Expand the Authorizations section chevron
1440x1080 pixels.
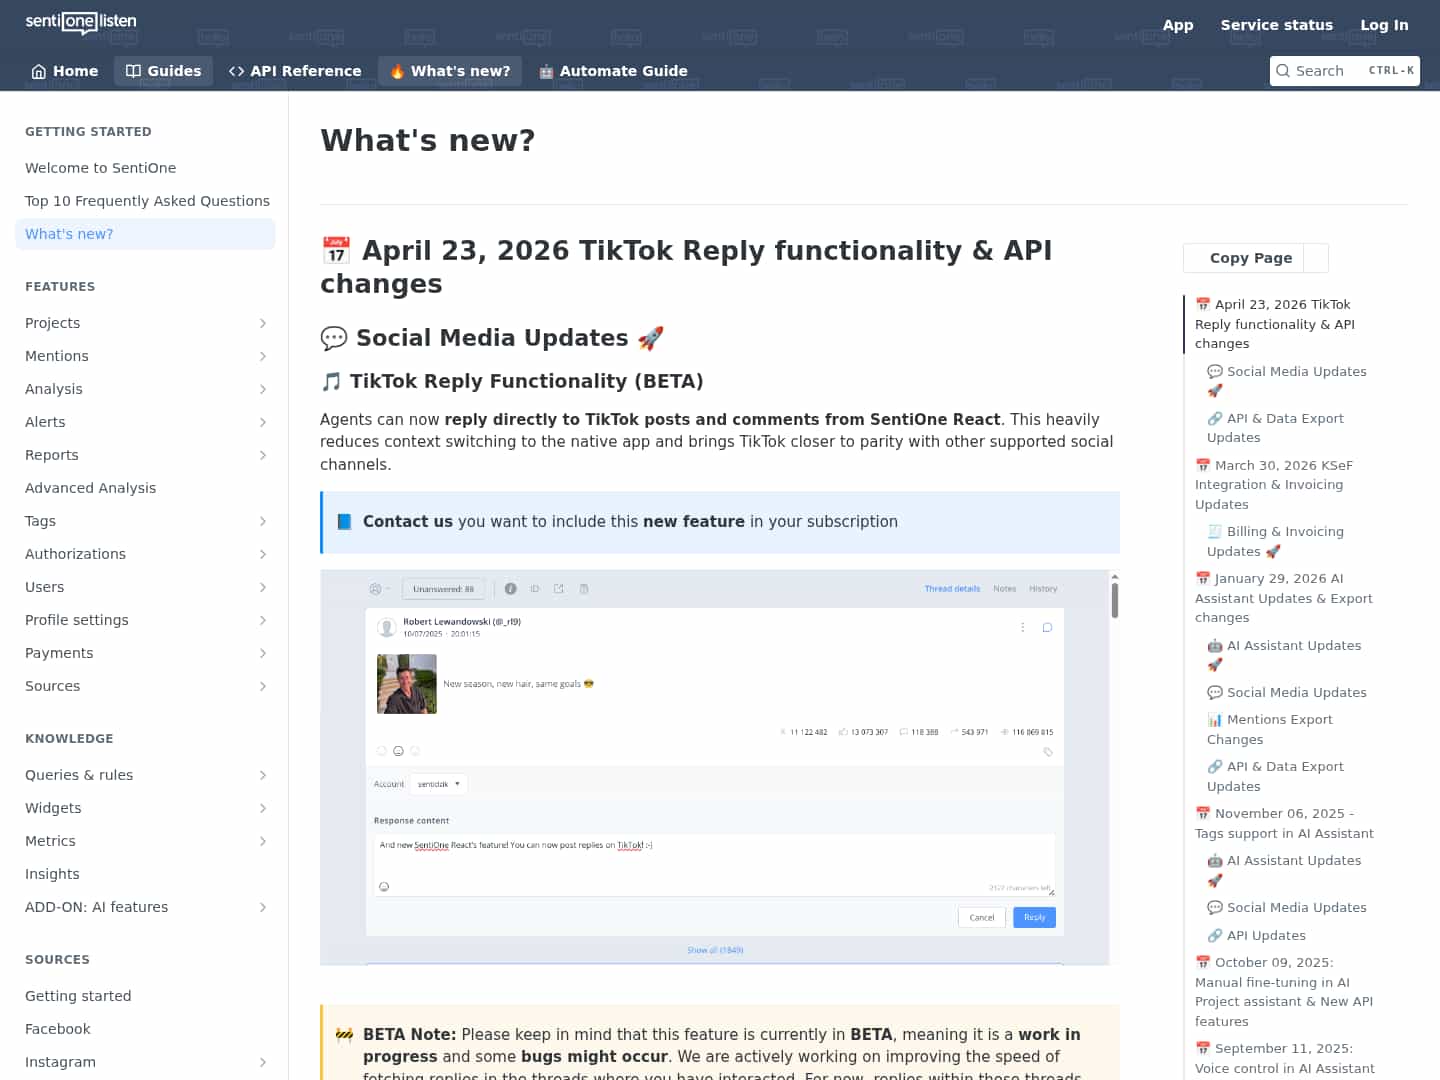pyautogui.click(x=263, y=554)
